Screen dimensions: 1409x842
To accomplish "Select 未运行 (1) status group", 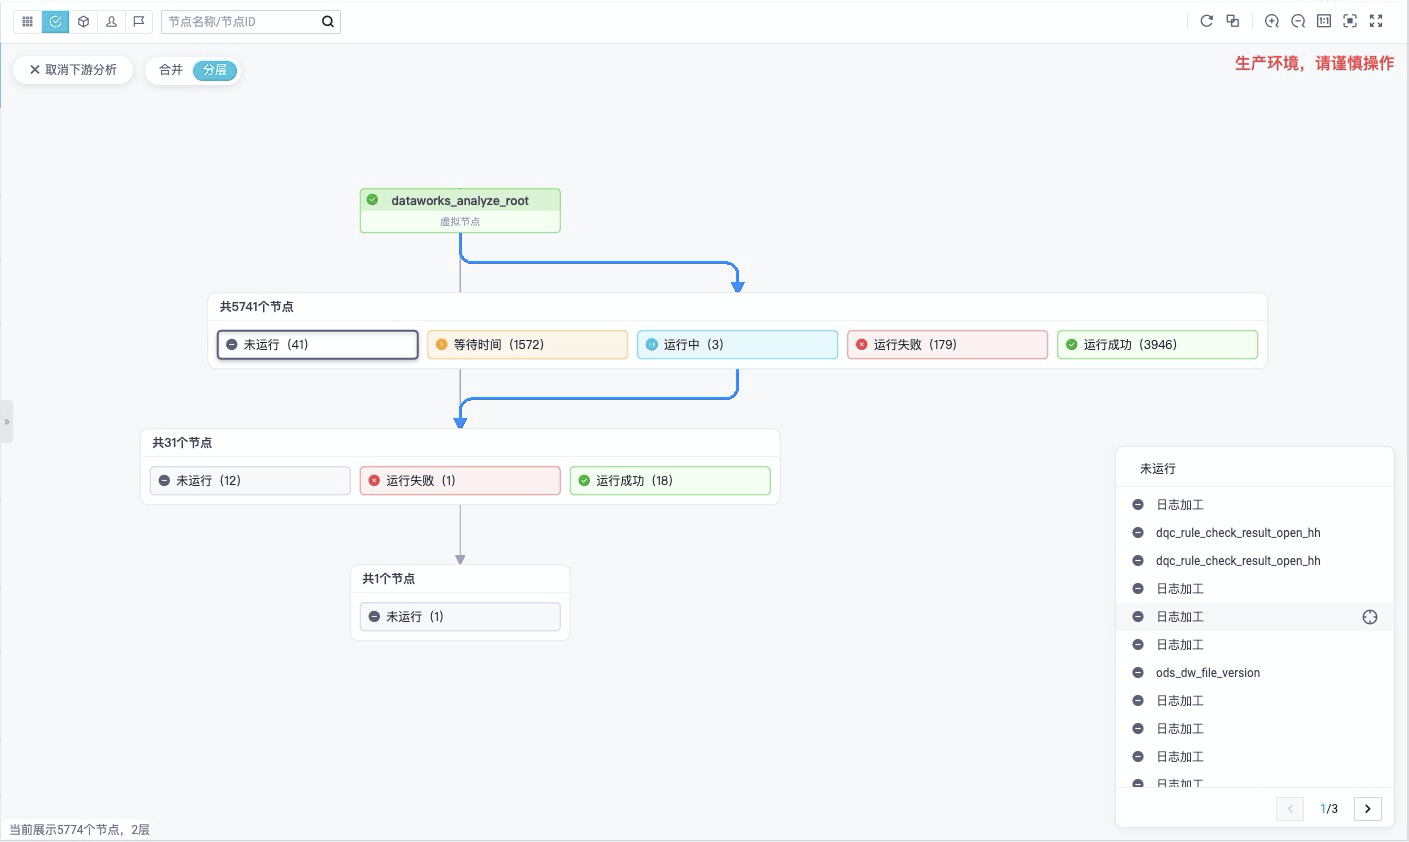I will pos(460,616).
